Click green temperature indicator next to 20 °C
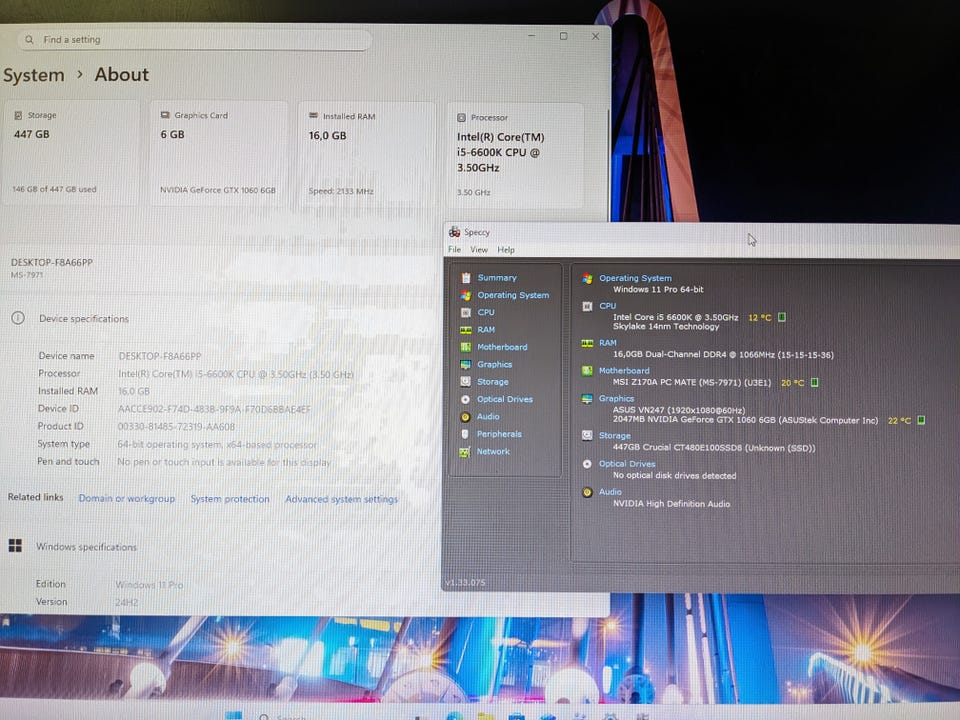Screen dimensions: 960x720 point(814,383)
